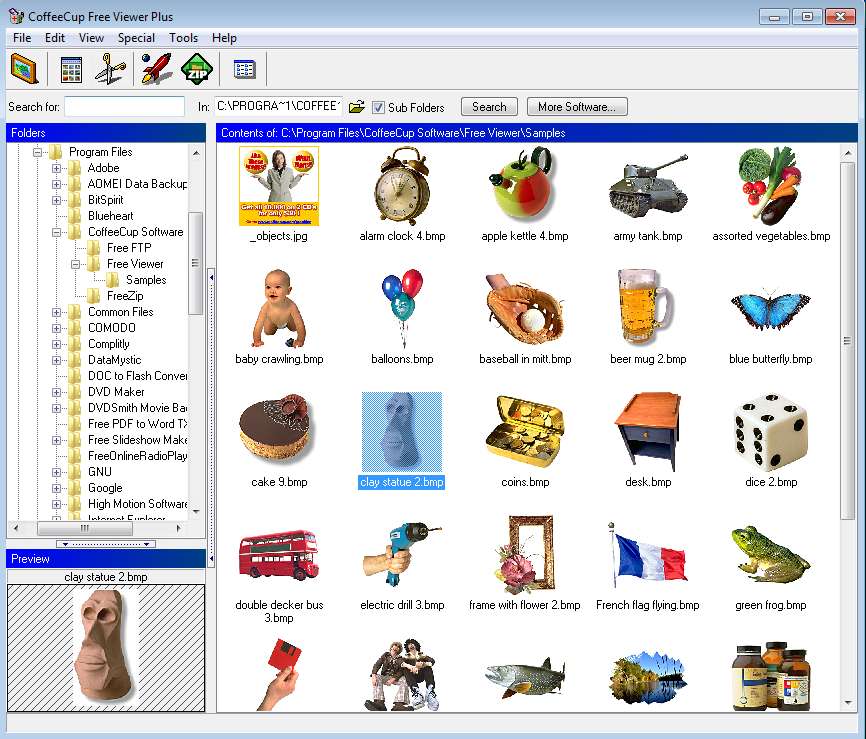This screenshot has height=739, width=866.
Task: Open the Special menu
Action: tap(136, 38)
